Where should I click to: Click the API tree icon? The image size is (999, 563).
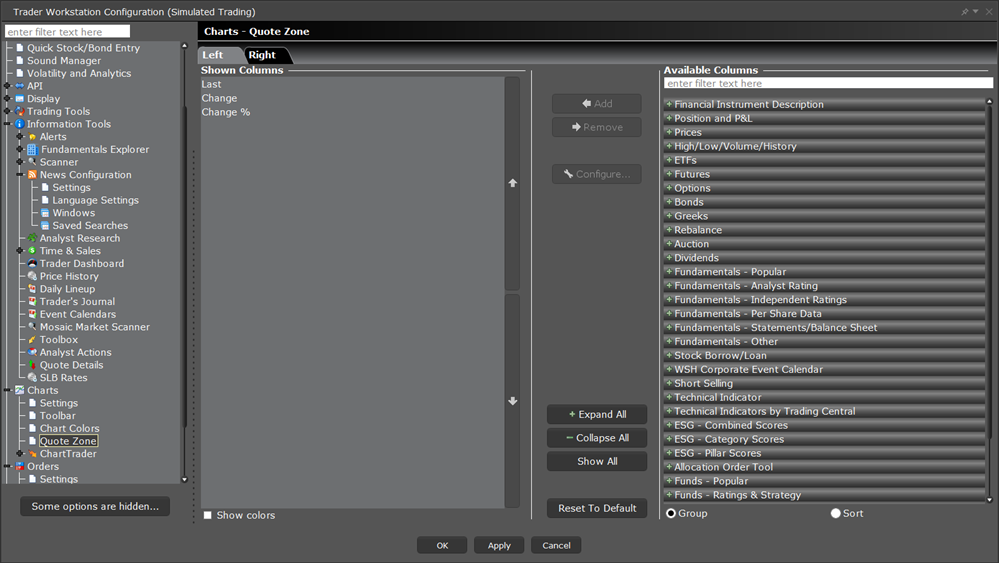20,86
